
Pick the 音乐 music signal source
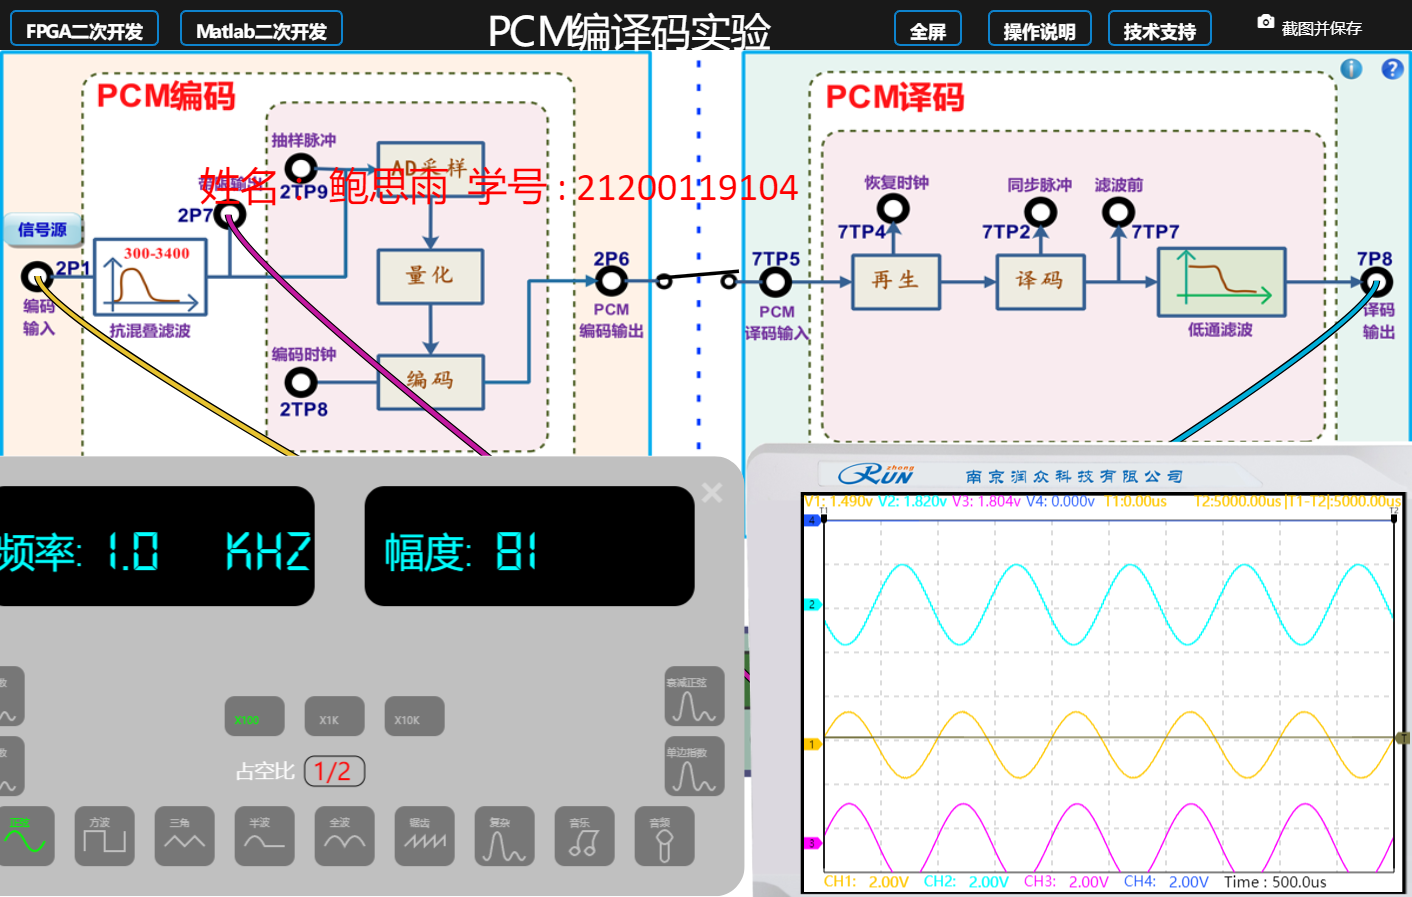point(584,836)
